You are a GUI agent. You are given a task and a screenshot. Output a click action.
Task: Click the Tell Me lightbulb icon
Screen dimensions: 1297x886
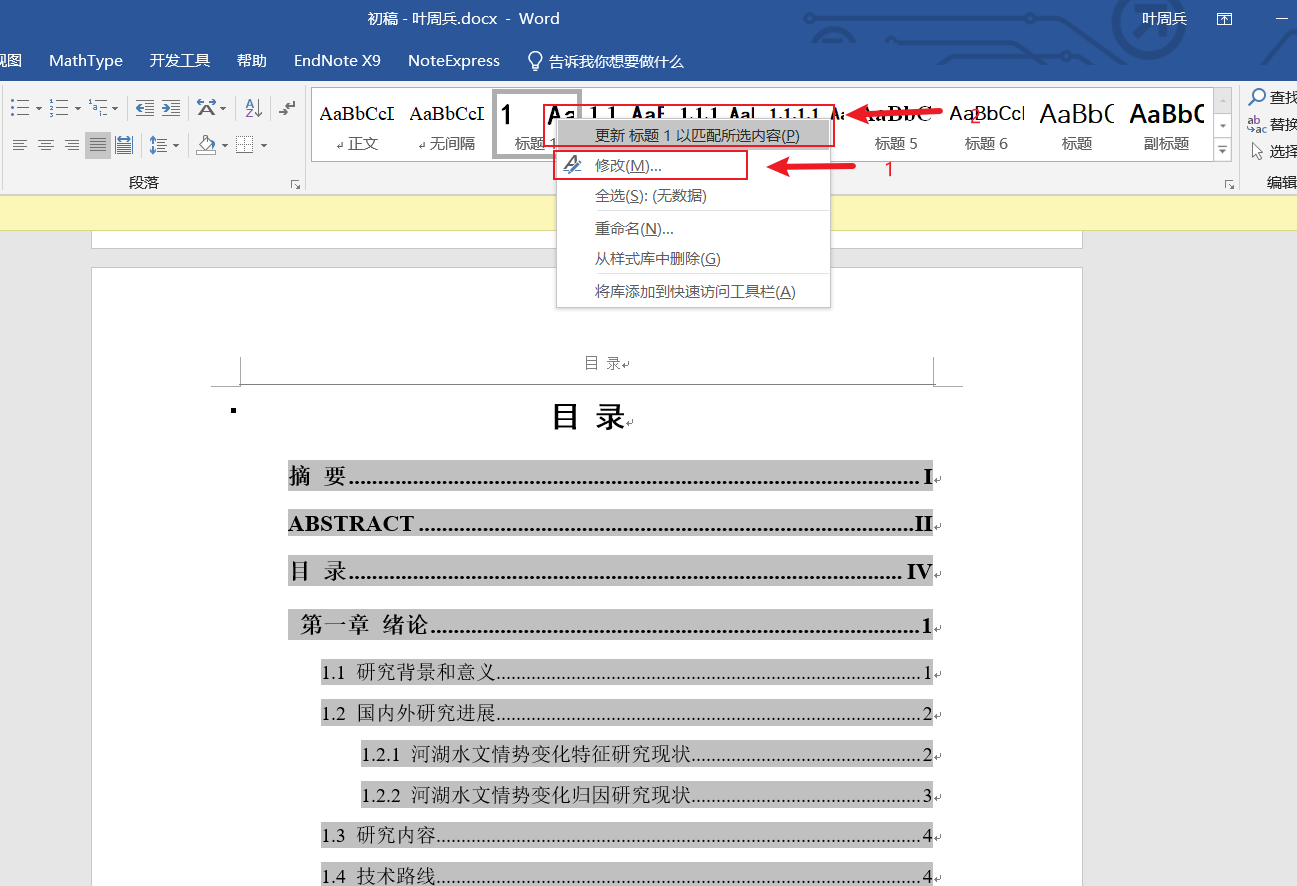click(535, 61)
